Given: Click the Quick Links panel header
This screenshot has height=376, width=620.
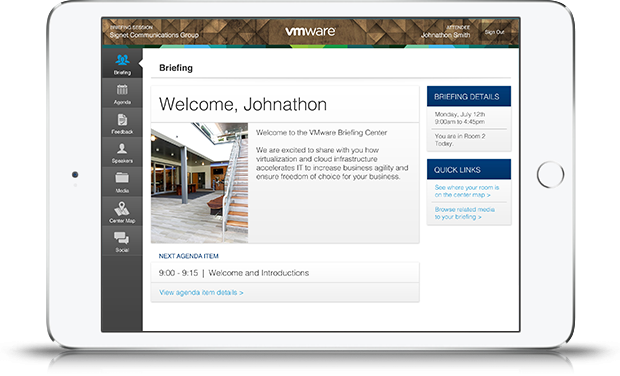Looking at the screenshot, I should click(469, 169).
